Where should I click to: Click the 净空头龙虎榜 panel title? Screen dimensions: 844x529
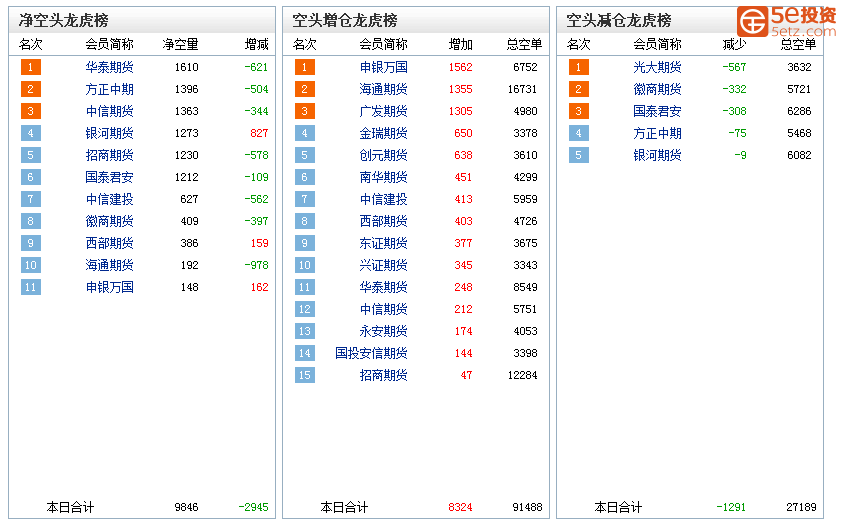point(64,20)
